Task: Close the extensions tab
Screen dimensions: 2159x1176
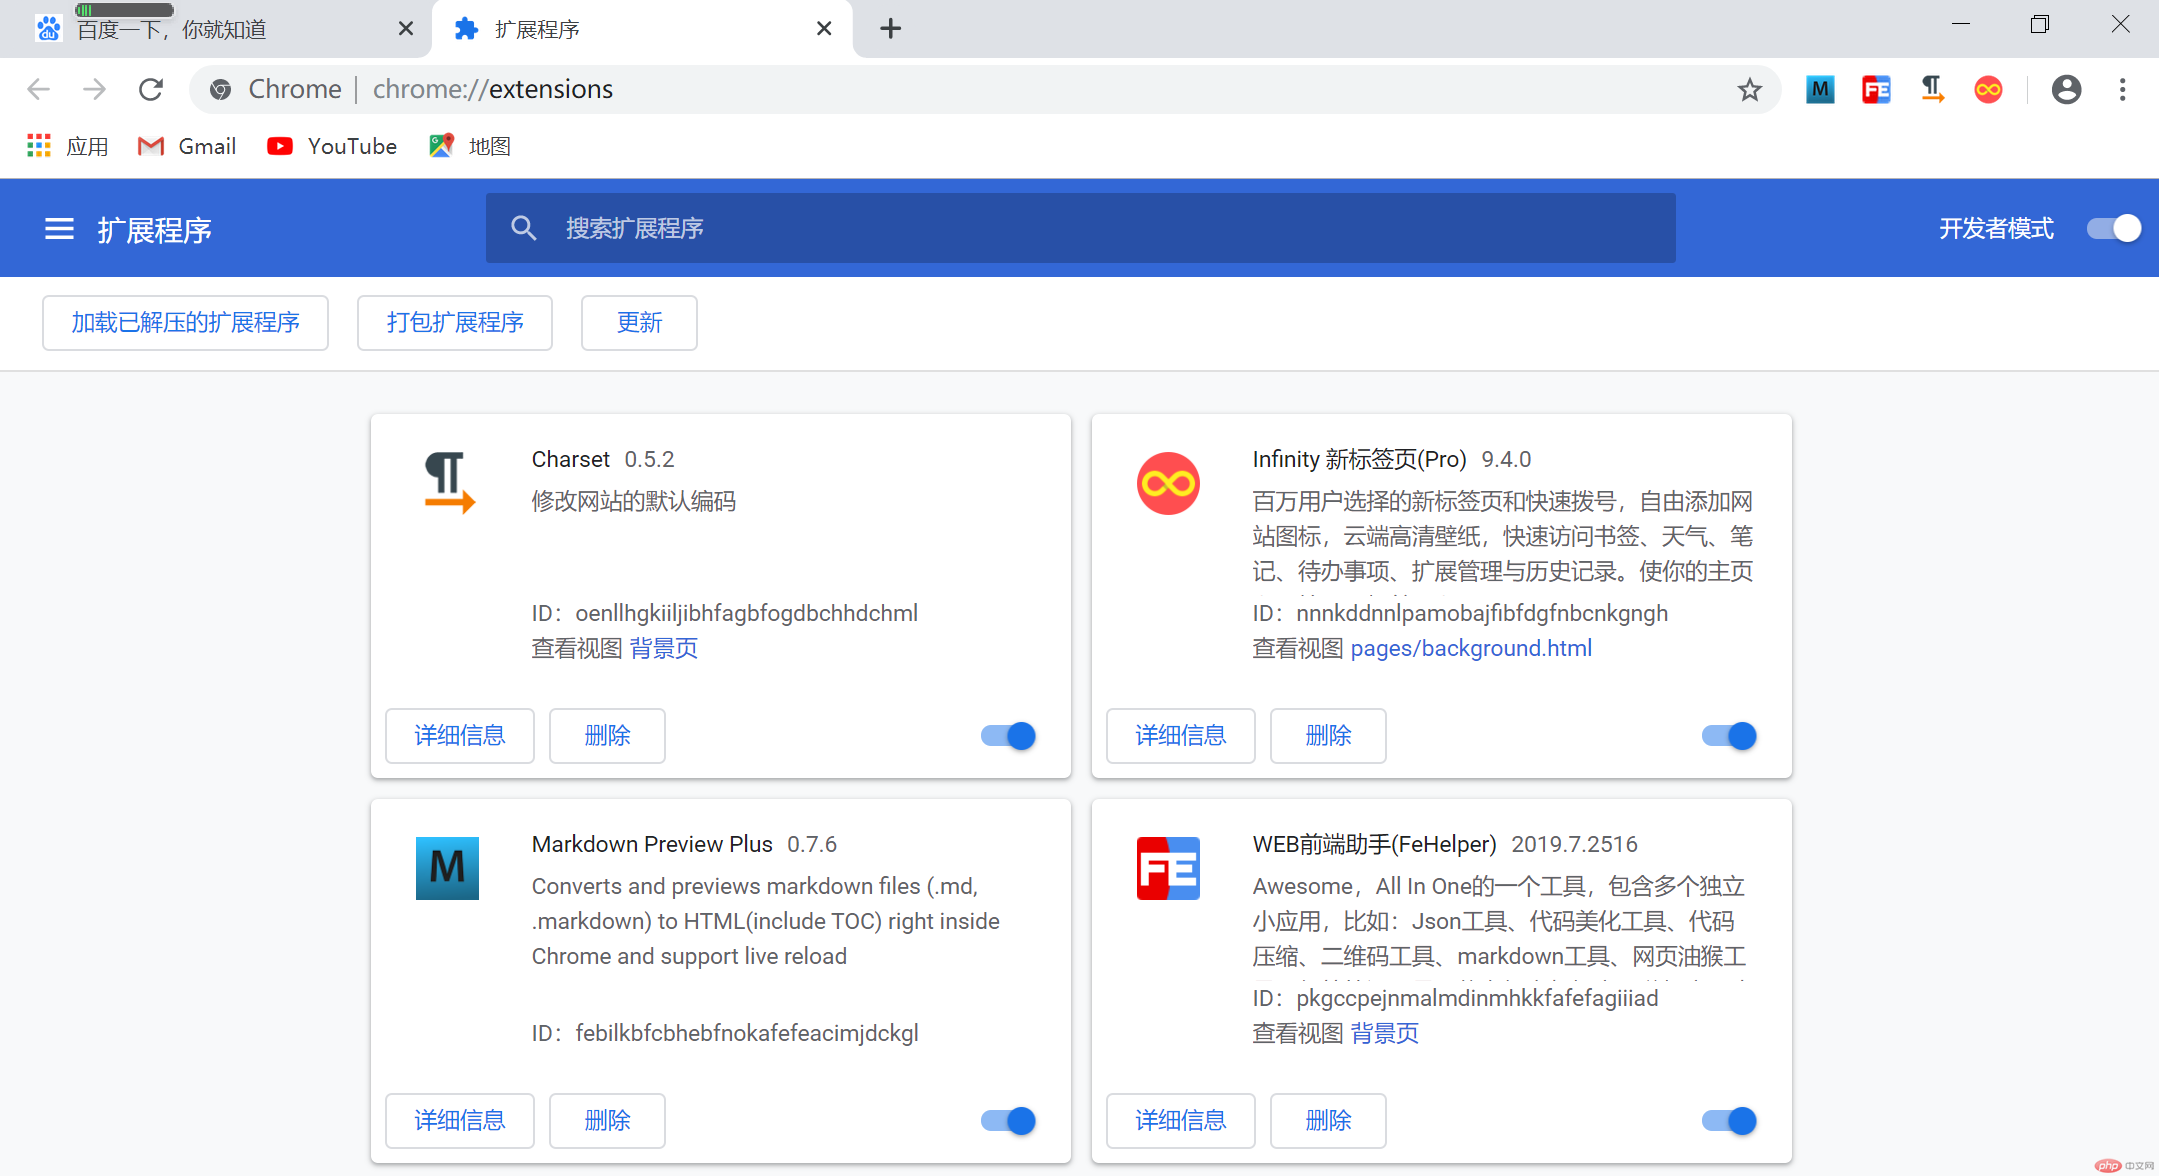Action: pyautogui.click(x=823, y=29)
